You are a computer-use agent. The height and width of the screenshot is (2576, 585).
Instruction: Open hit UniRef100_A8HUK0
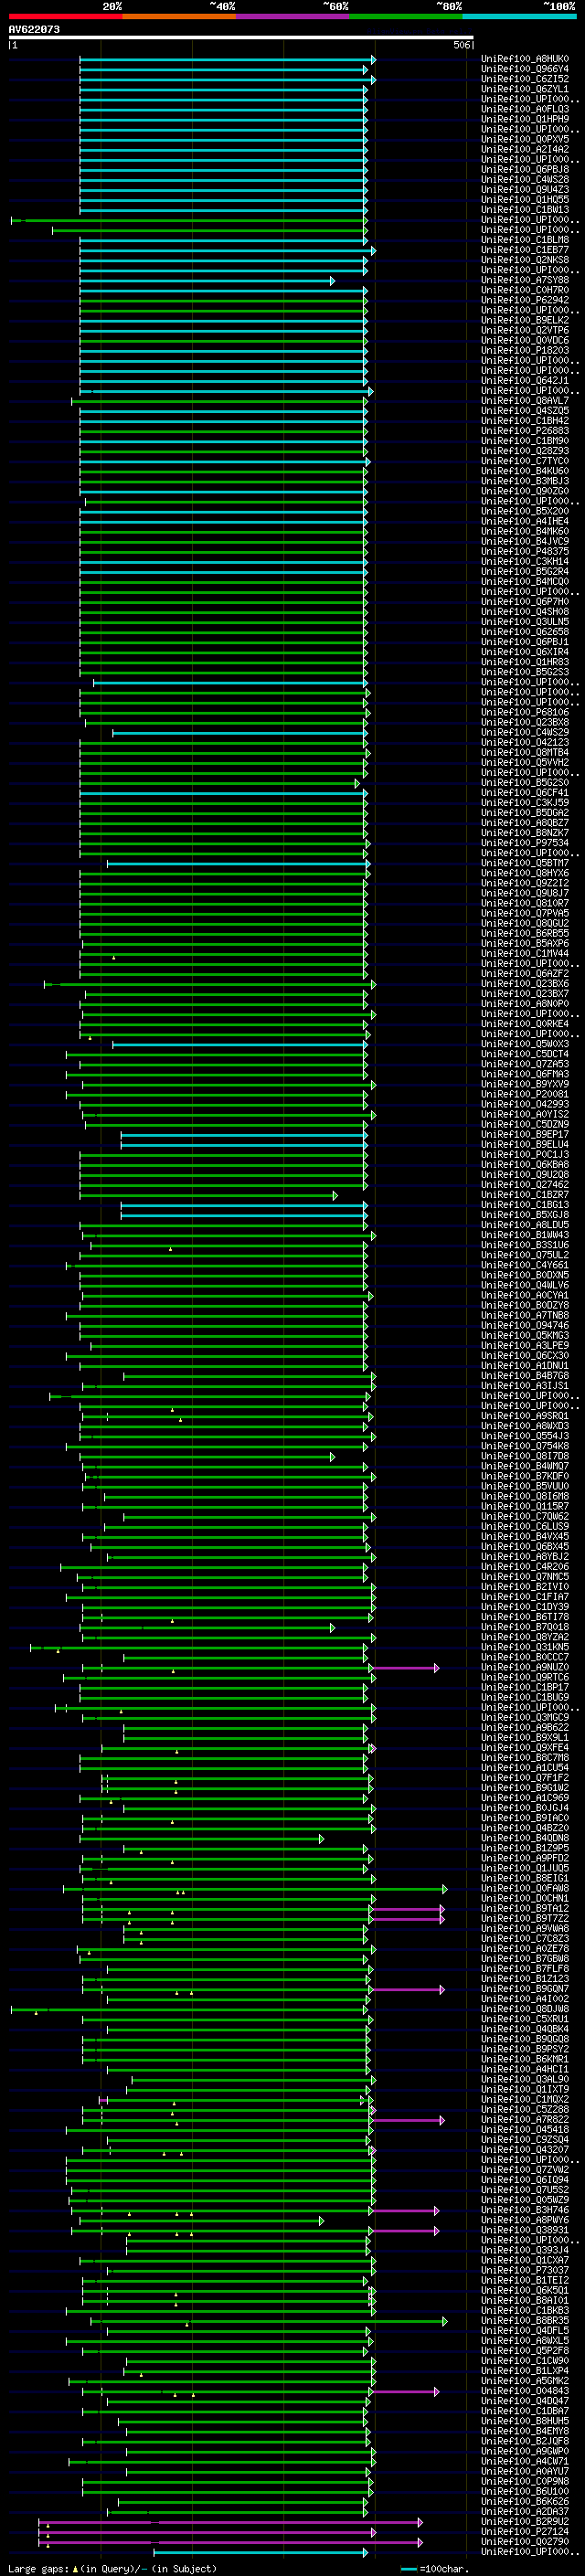[525, 59]
